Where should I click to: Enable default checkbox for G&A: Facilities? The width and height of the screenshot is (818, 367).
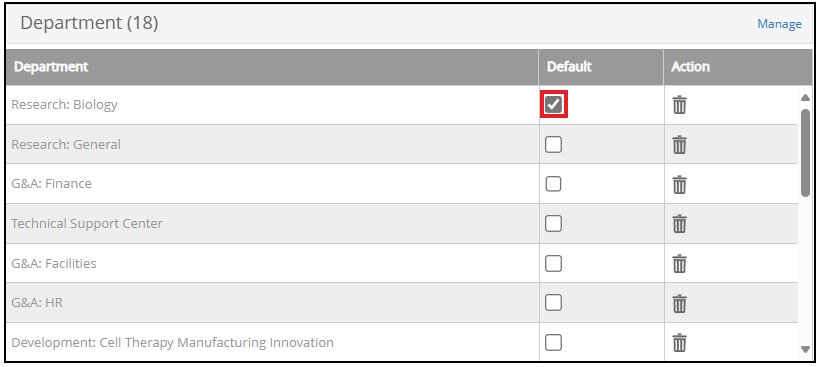tap(554, 263)
